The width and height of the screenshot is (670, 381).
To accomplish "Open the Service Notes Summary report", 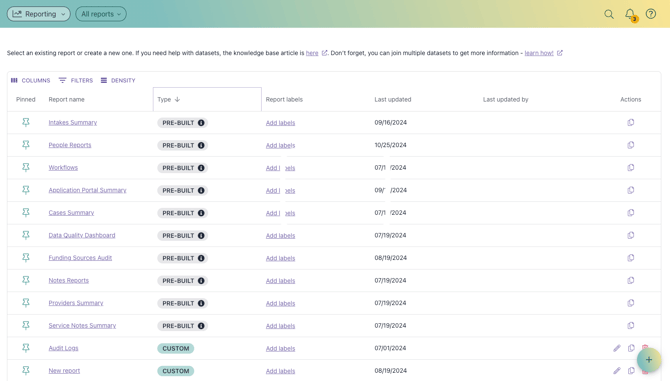I will [82, 325].
